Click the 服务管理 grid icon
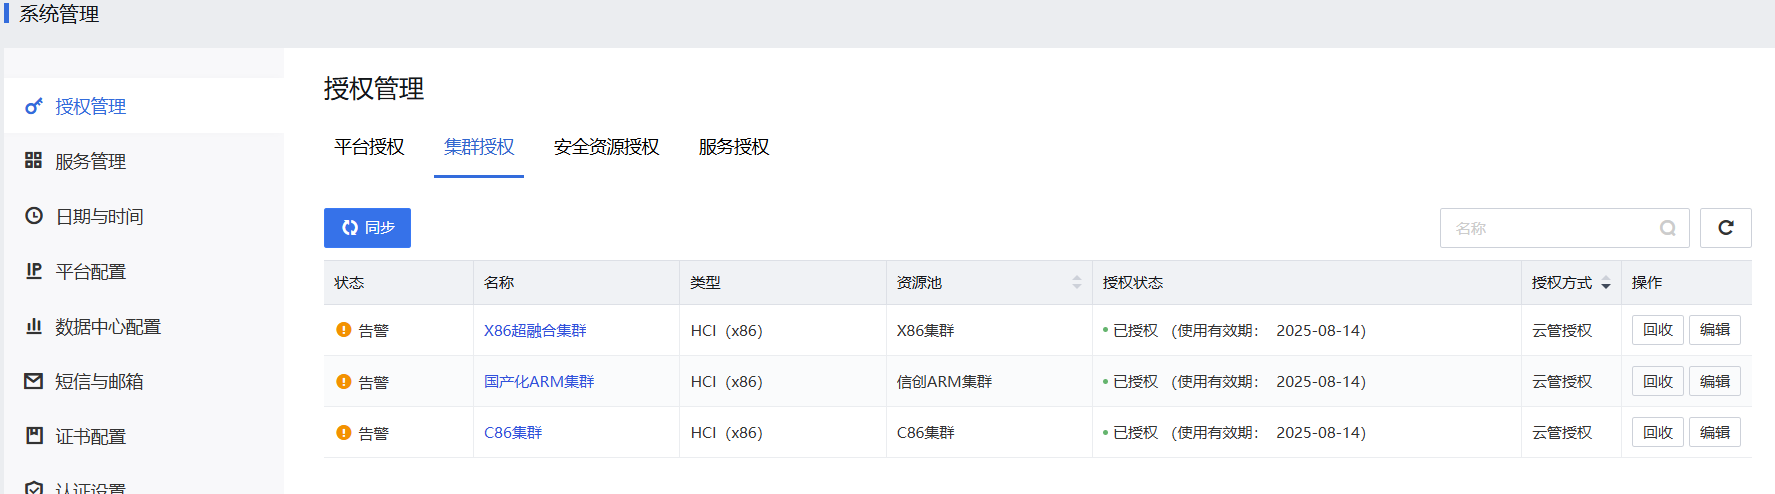 pyautogui.click(x=34, y=160)
